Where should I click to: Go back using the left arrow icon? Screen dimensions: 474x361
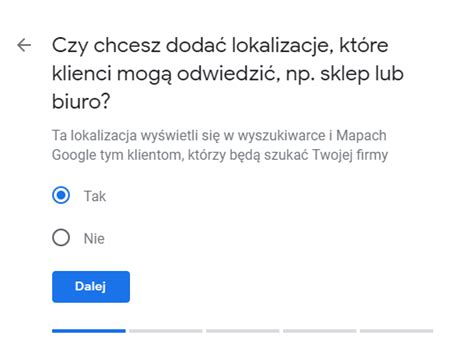tap(24, 45)
